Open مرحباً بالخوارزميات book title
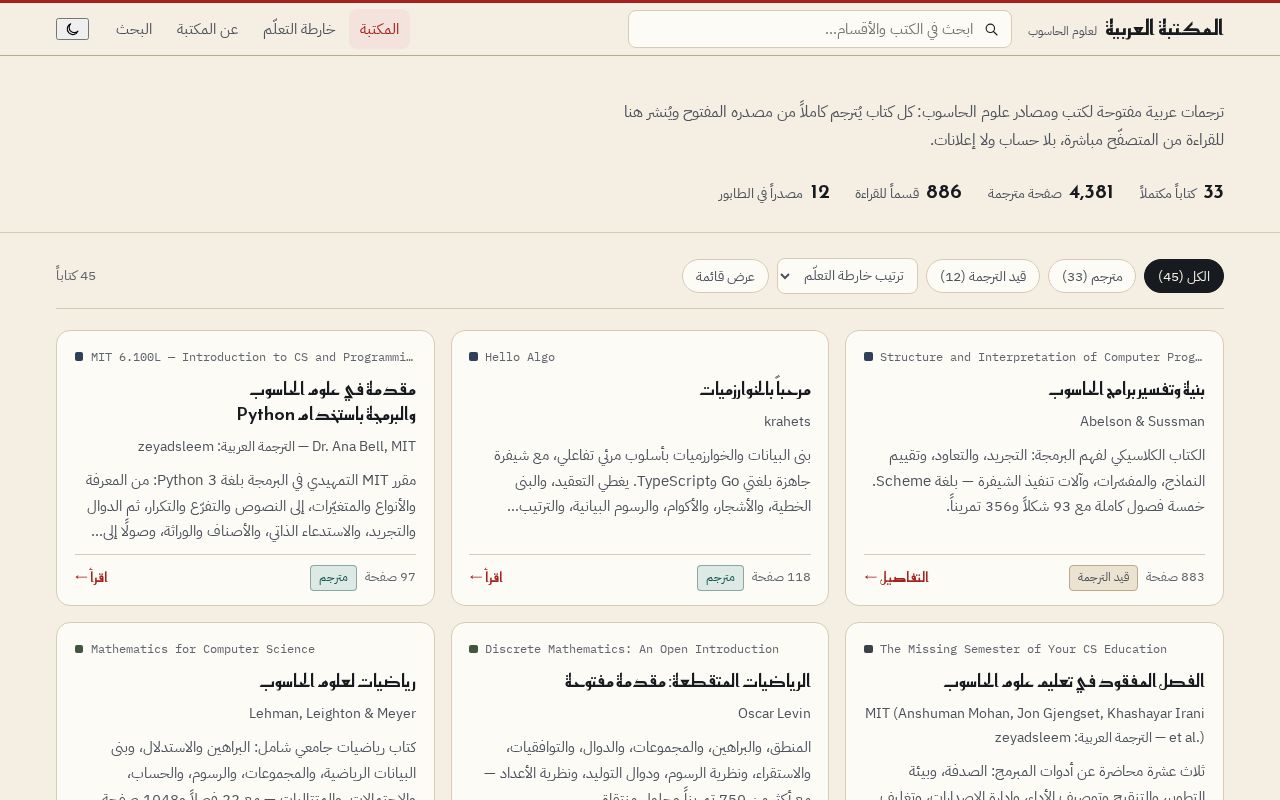1280x800 pixels. 755,389
